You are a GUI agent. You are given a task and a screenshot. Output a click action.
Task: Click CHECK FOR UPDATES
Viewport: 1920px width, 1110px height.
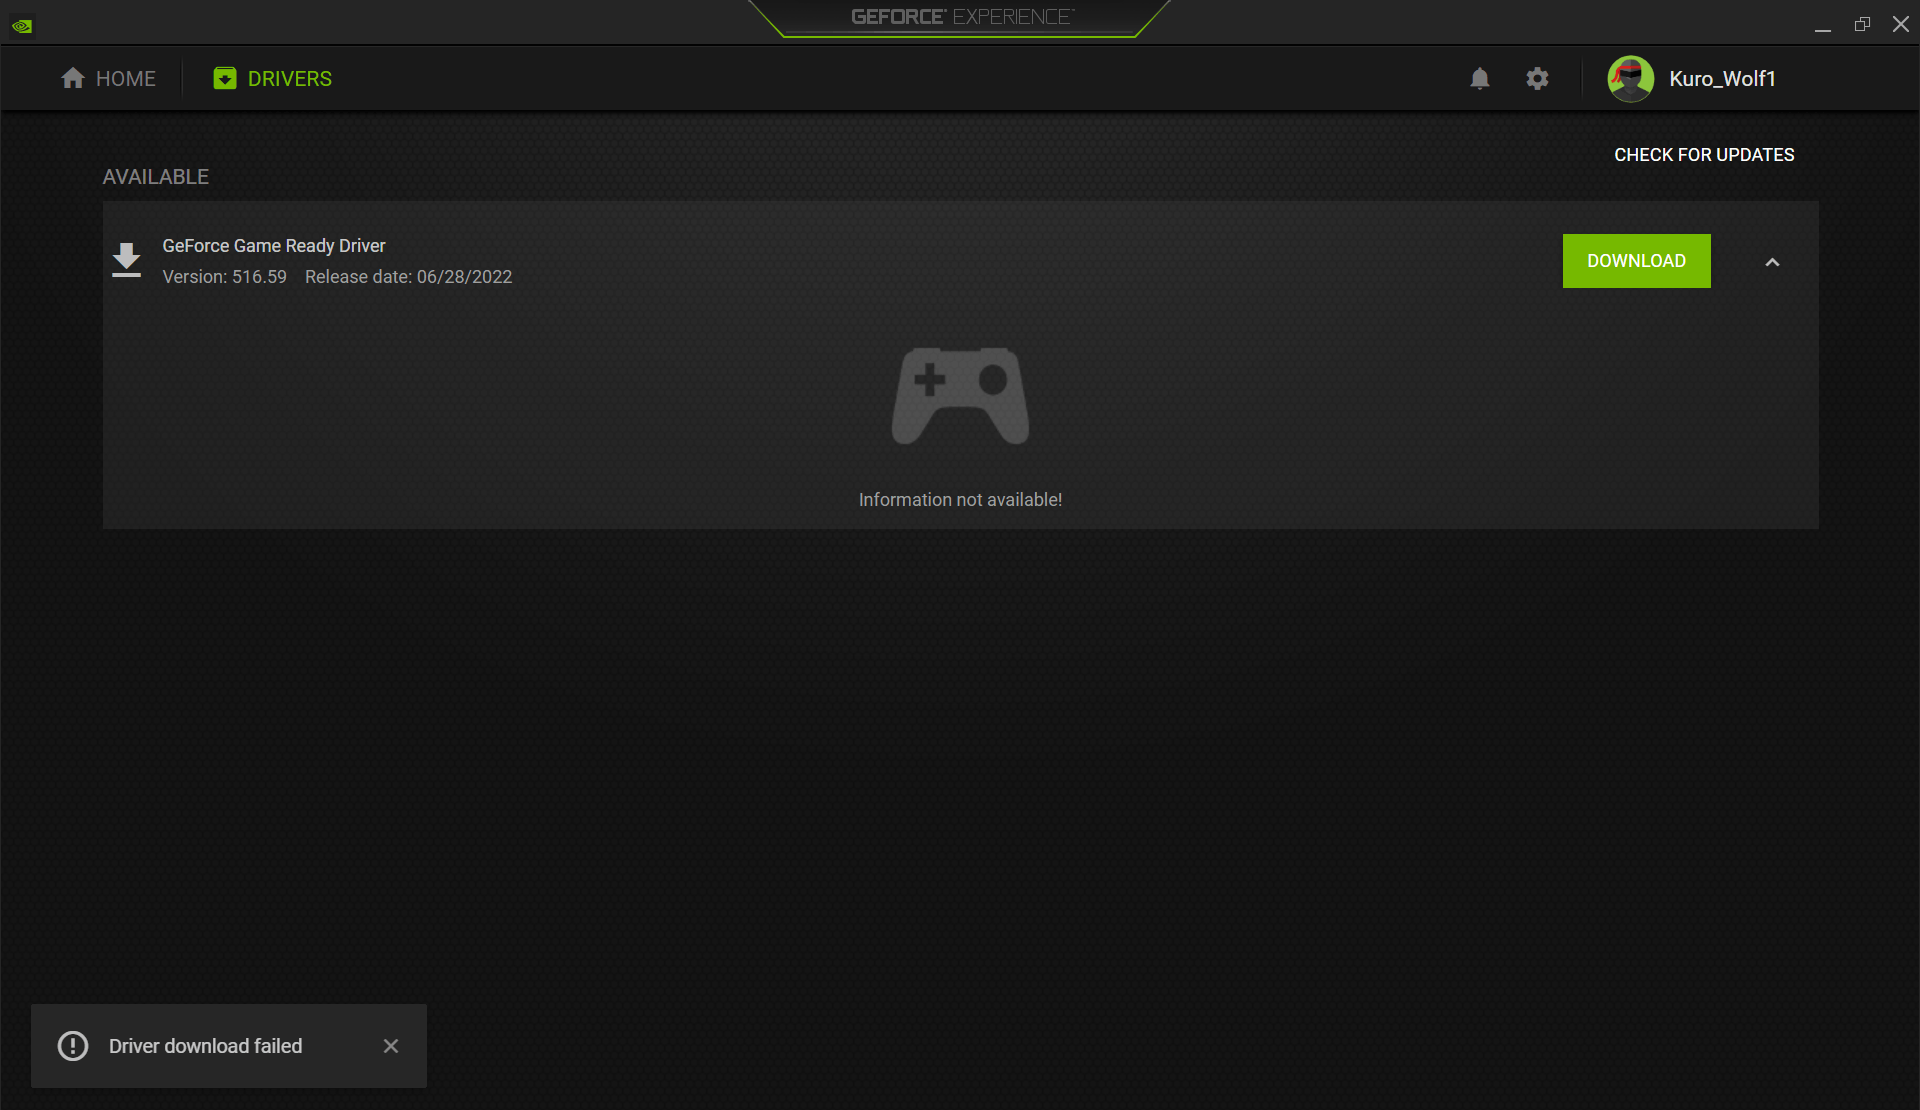click(x=1704, y=155)
